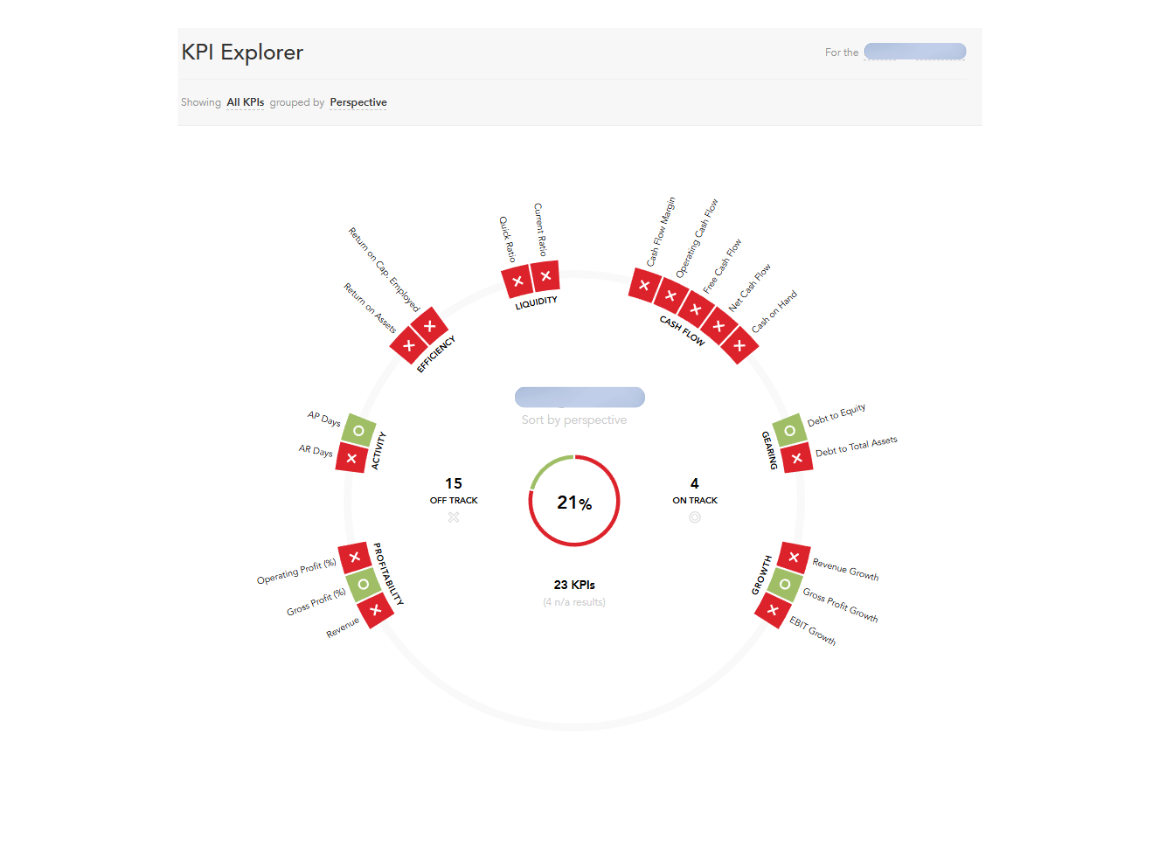
Task: Click the Sort by perspective link
Action: point(574,420)
